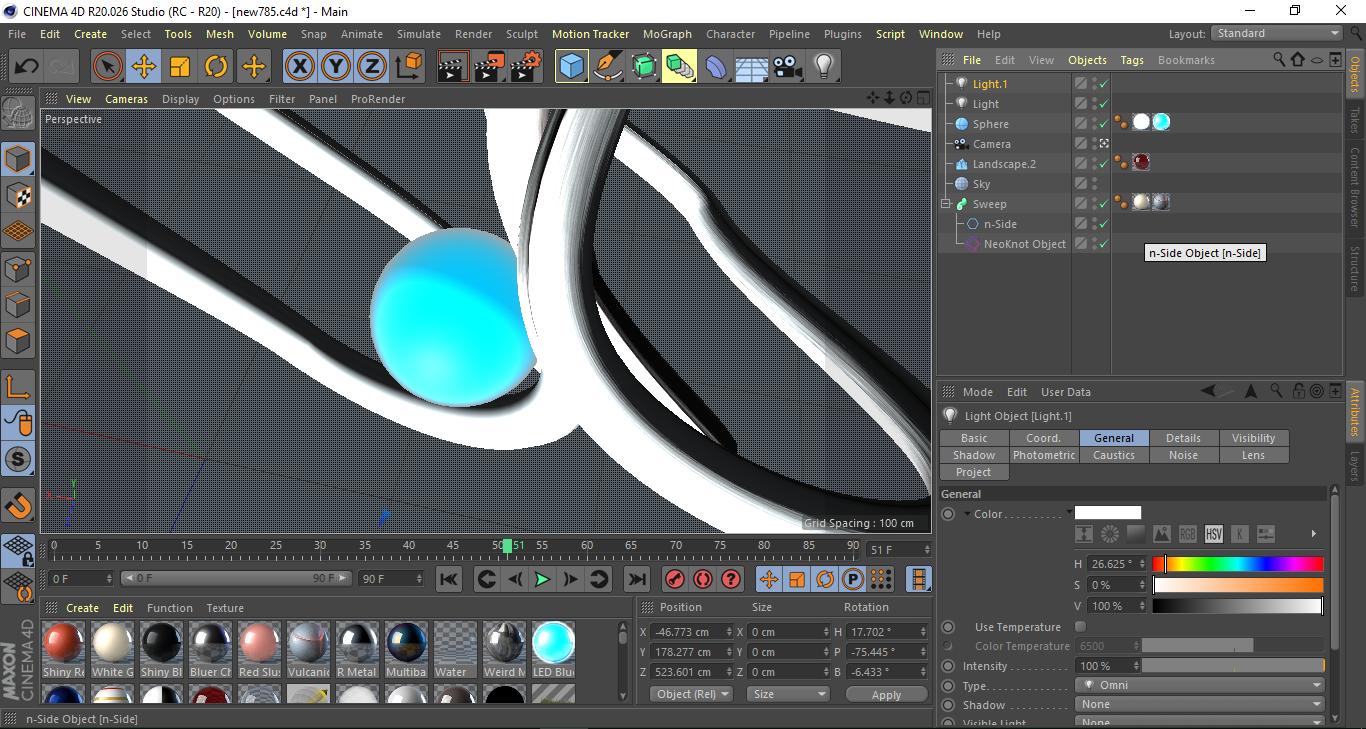1366x729 pixels.
Task: Switch to the Shadow tab
Action: 974,455
